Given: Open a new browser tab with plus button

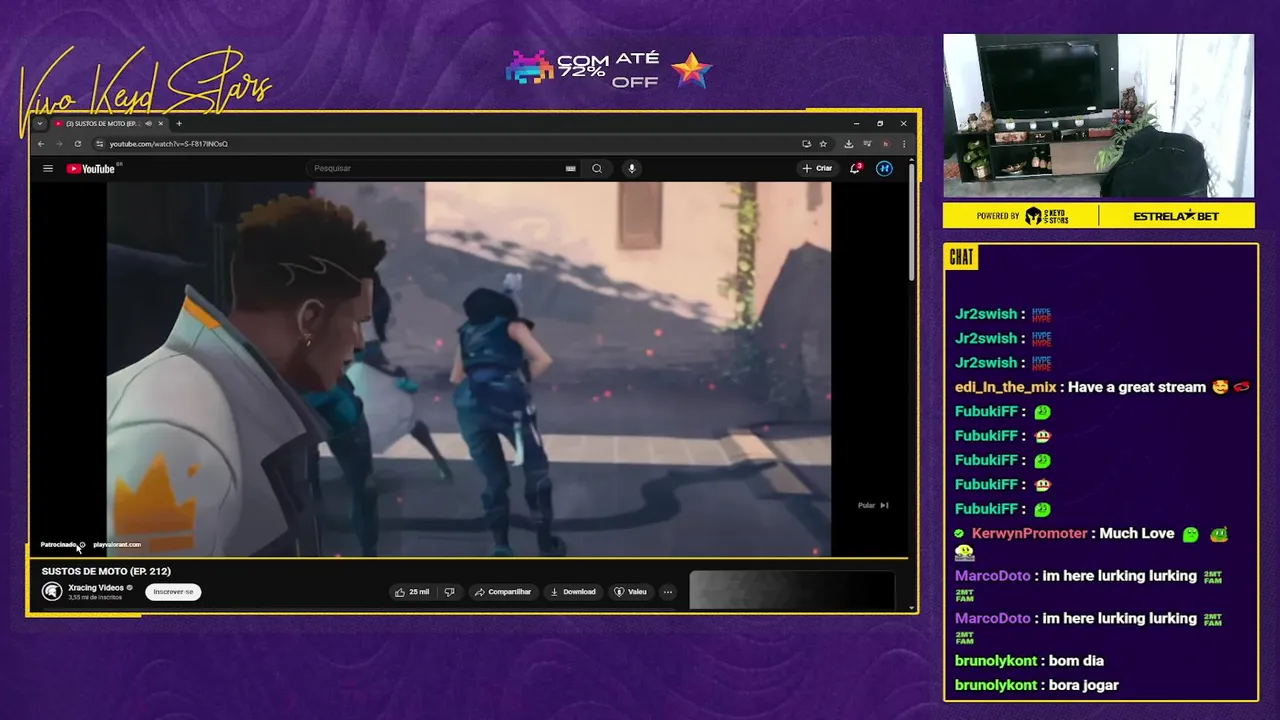Looking at the screenshot, I should (x=179, y=124).
